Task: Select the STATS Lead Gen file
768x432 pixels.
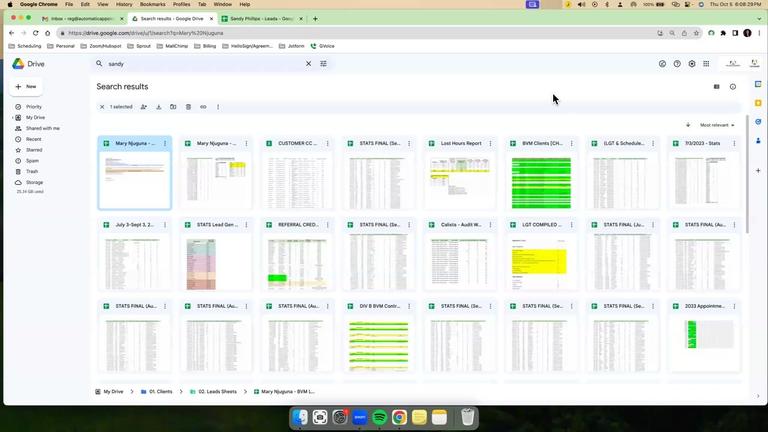Action: point(216,255)
